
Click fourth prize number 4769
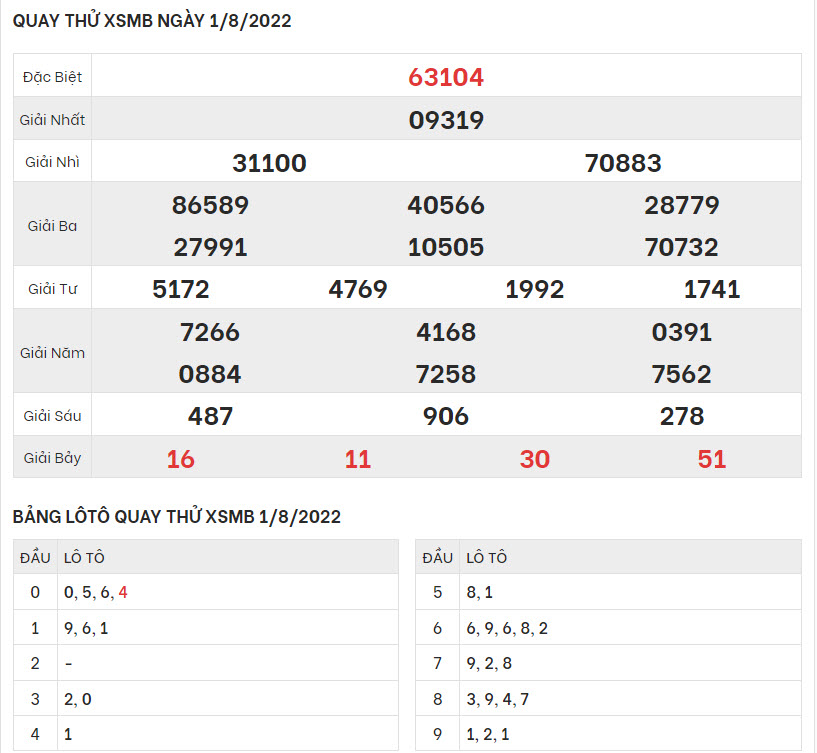click(358, 290)
